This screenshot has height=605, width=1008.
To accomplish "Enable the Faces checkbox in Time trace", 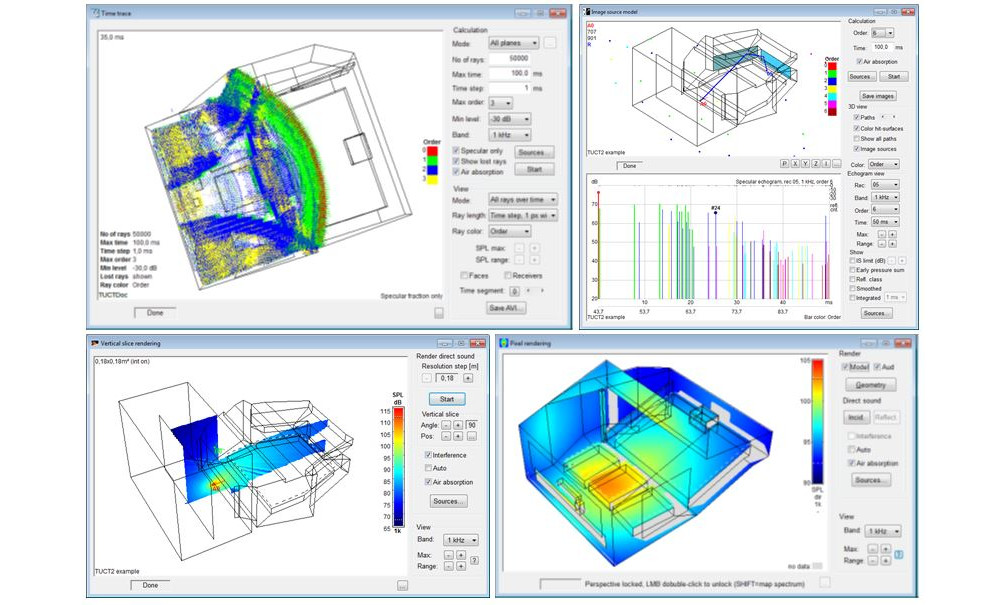I will click(x=464, y=275).
